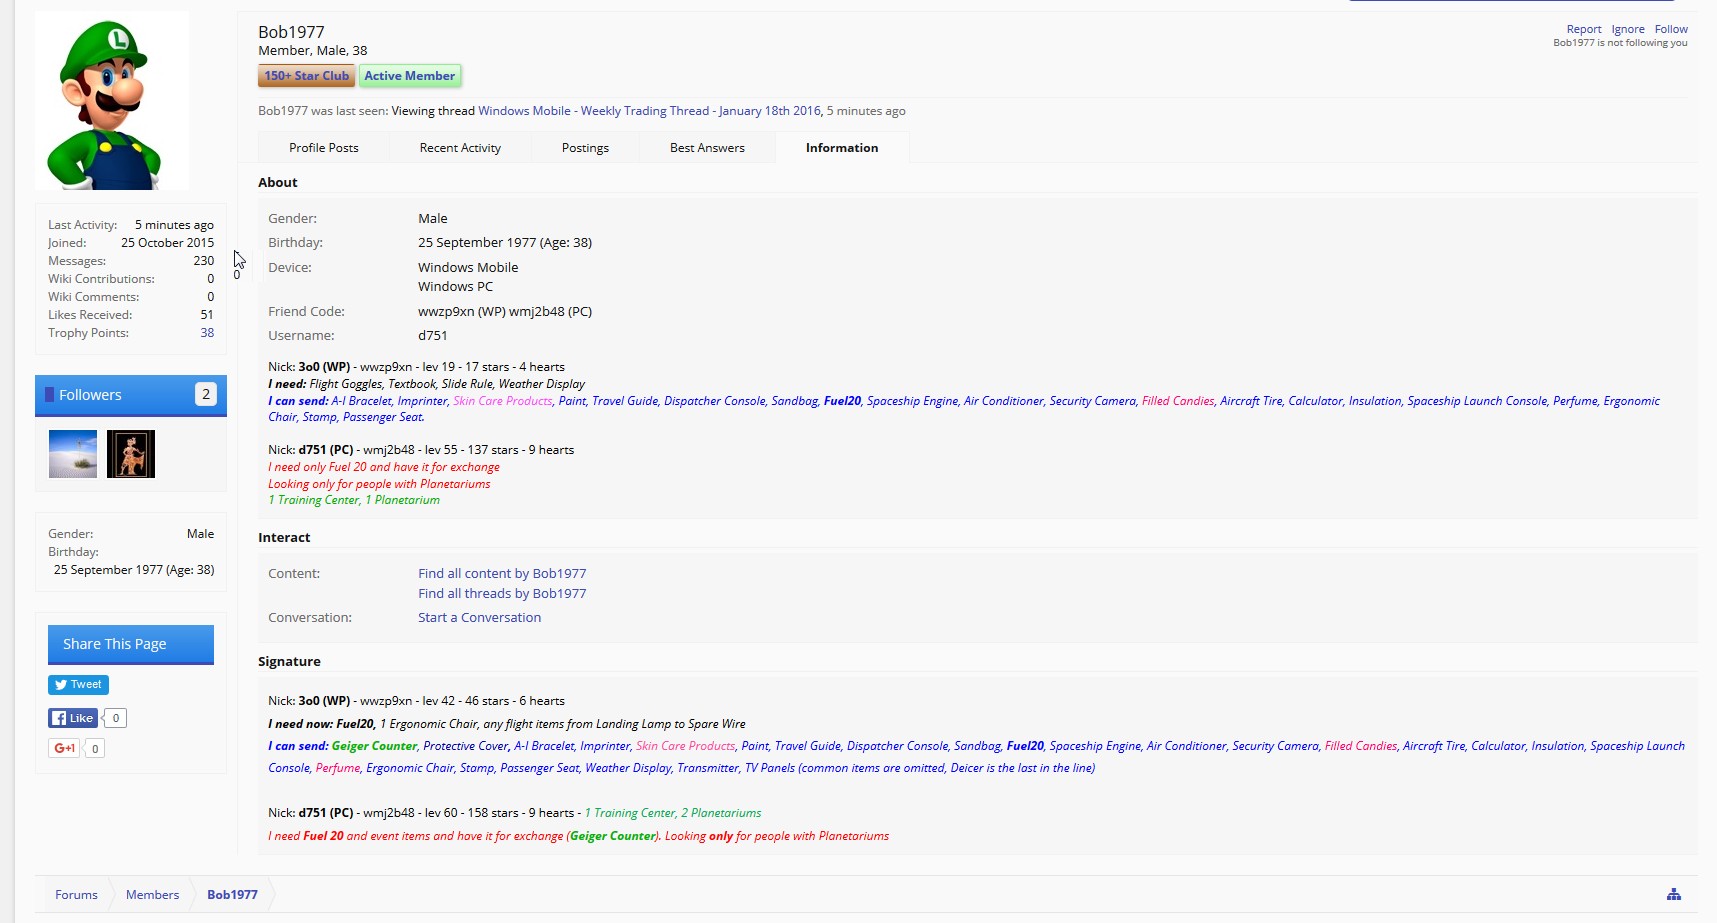1717x923 pixels.
Task: Go to Members in breadcrumb
Action: (x=152, y=894)
